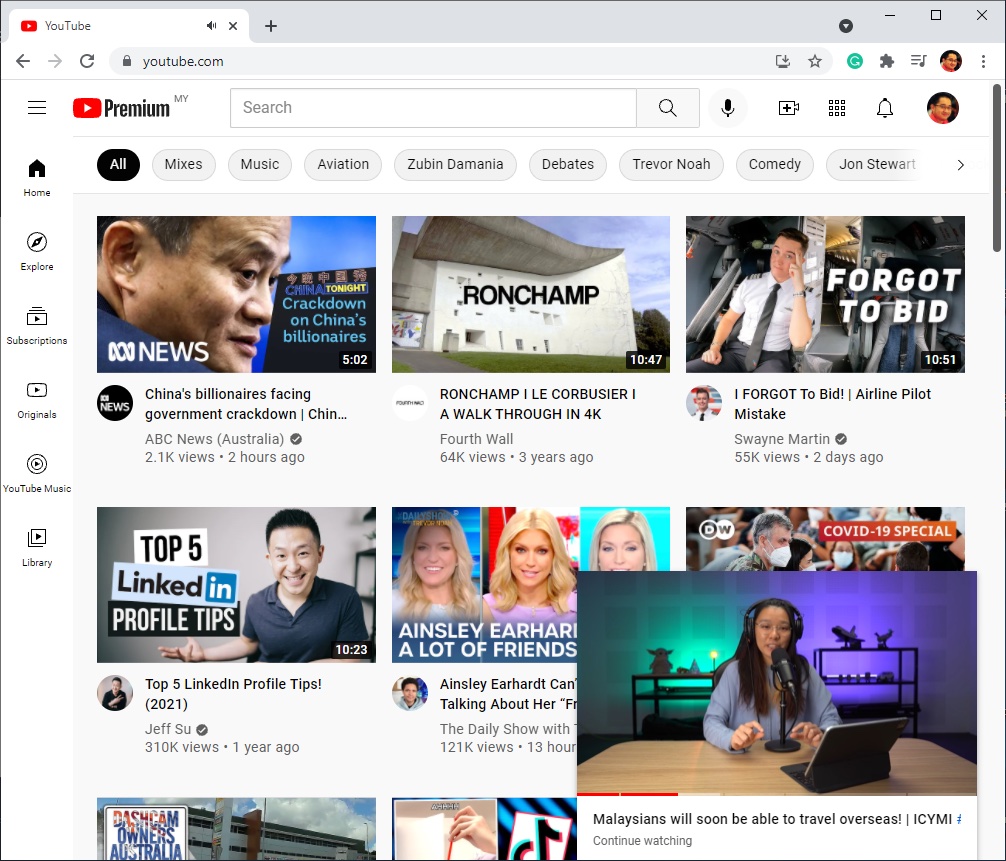This screenshot has width=1006, height=861.
Task: Open the YouTube apps grid icon
Action: [x=837, y=108]
